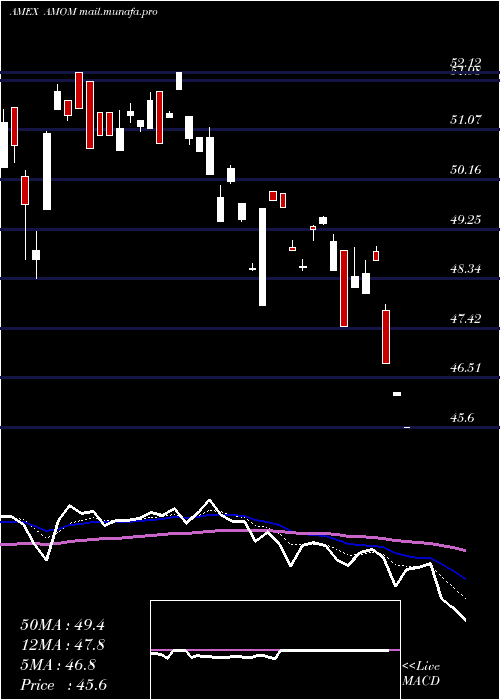Click the last small white candle near 46.2
This screenshot has width=500, height=700.
tap(397, 394)
